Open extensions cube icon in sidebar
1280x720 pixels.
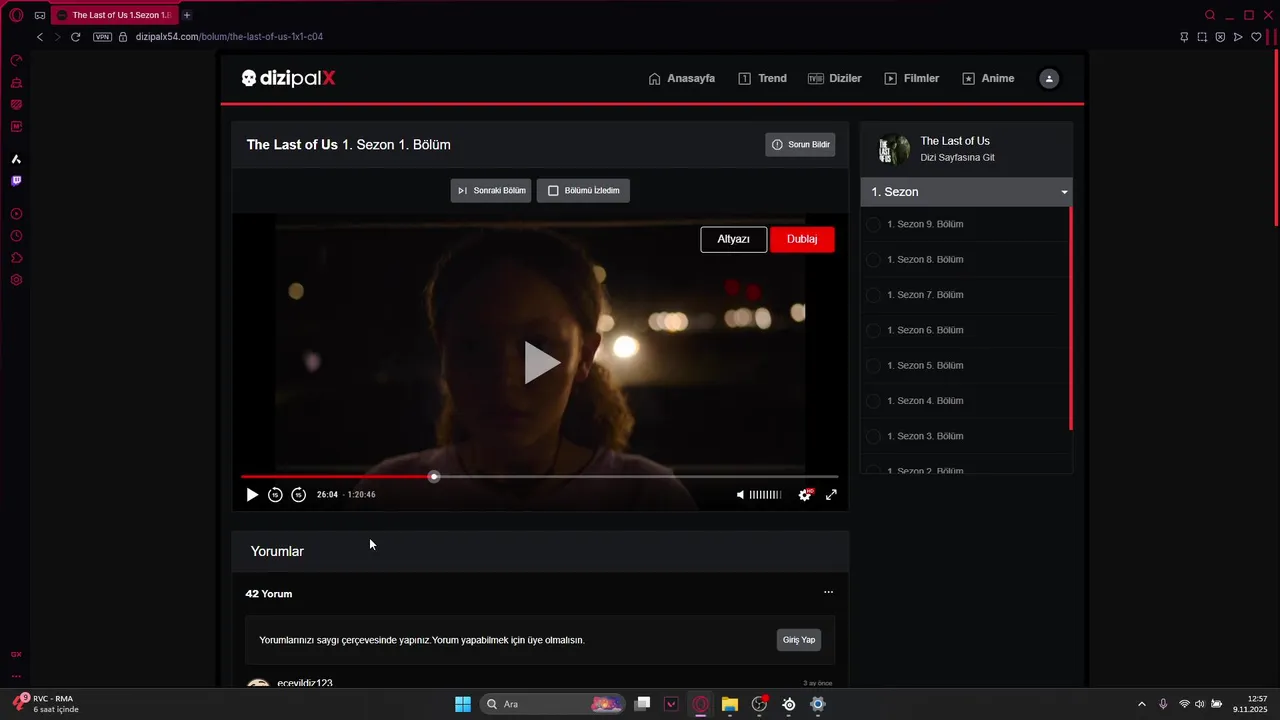tap(16, 258)
